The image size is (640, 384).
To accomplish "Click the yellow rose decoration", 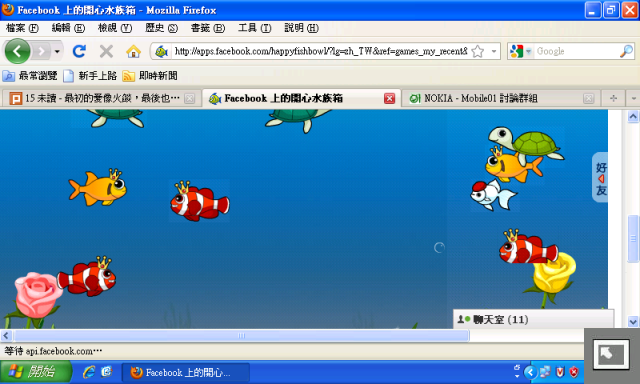I will tap(554, 272).
